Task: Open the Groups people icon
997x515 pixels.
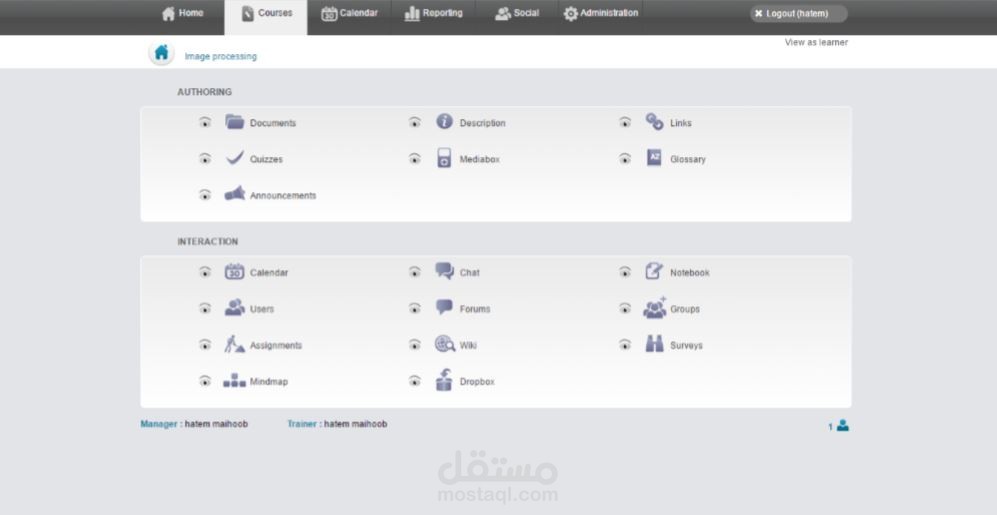Action: click(654, 308)
